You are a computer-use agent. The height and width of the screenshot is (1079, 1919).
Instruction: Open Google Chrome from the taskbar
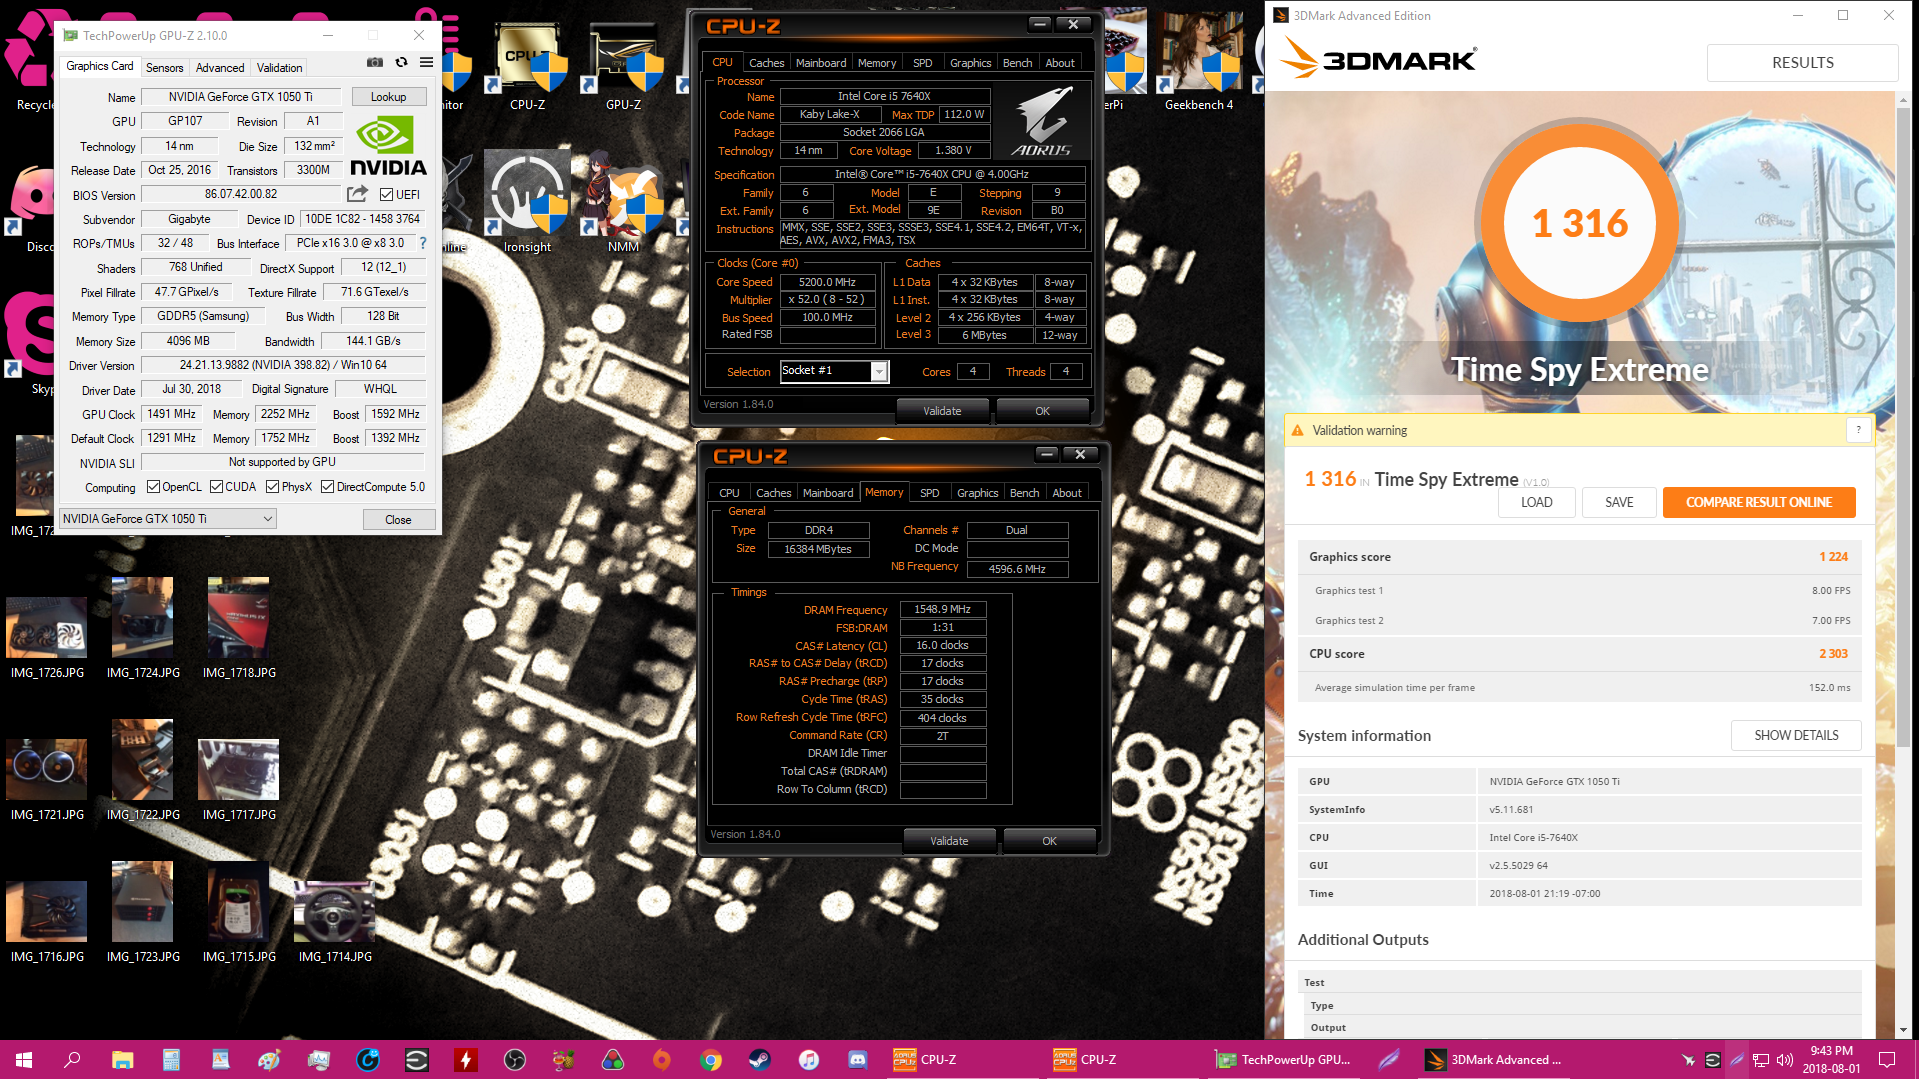tap(711, 1059)
